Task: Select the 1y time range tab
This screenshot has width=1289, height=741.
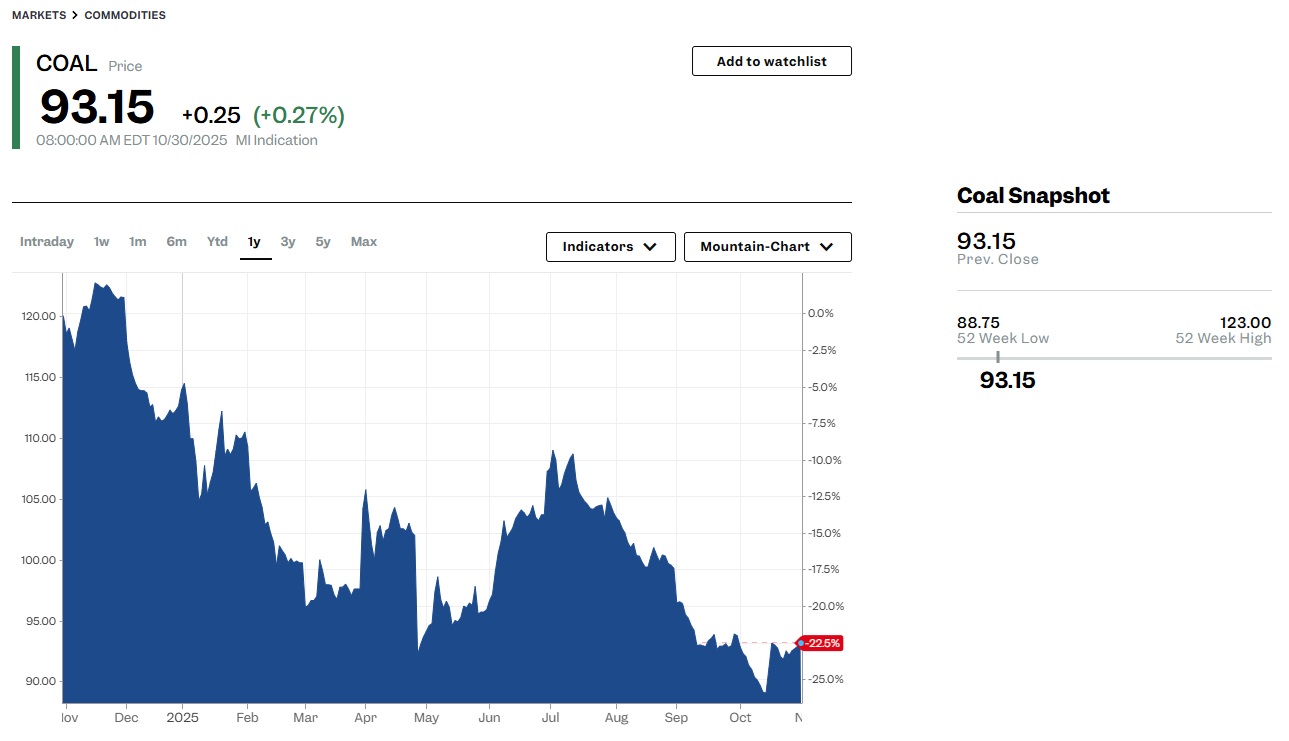Action: click(x=254, y=241)
